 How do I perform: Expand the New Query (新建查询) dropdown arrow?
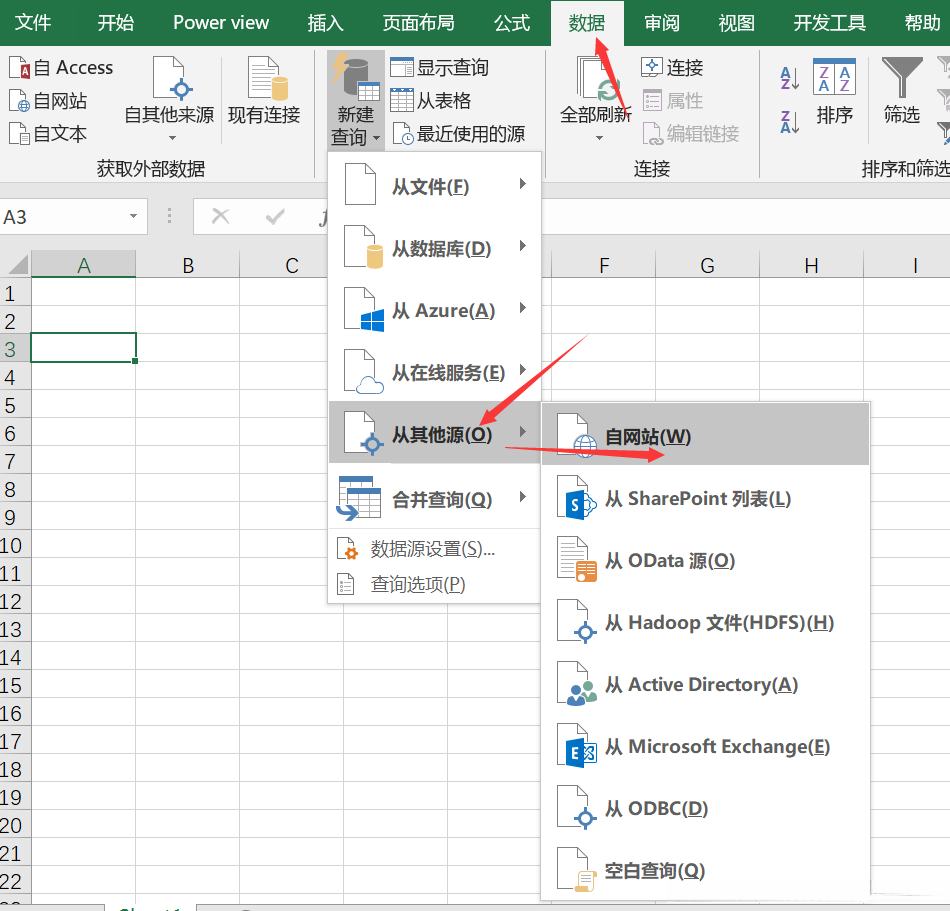tap(376, 138)
